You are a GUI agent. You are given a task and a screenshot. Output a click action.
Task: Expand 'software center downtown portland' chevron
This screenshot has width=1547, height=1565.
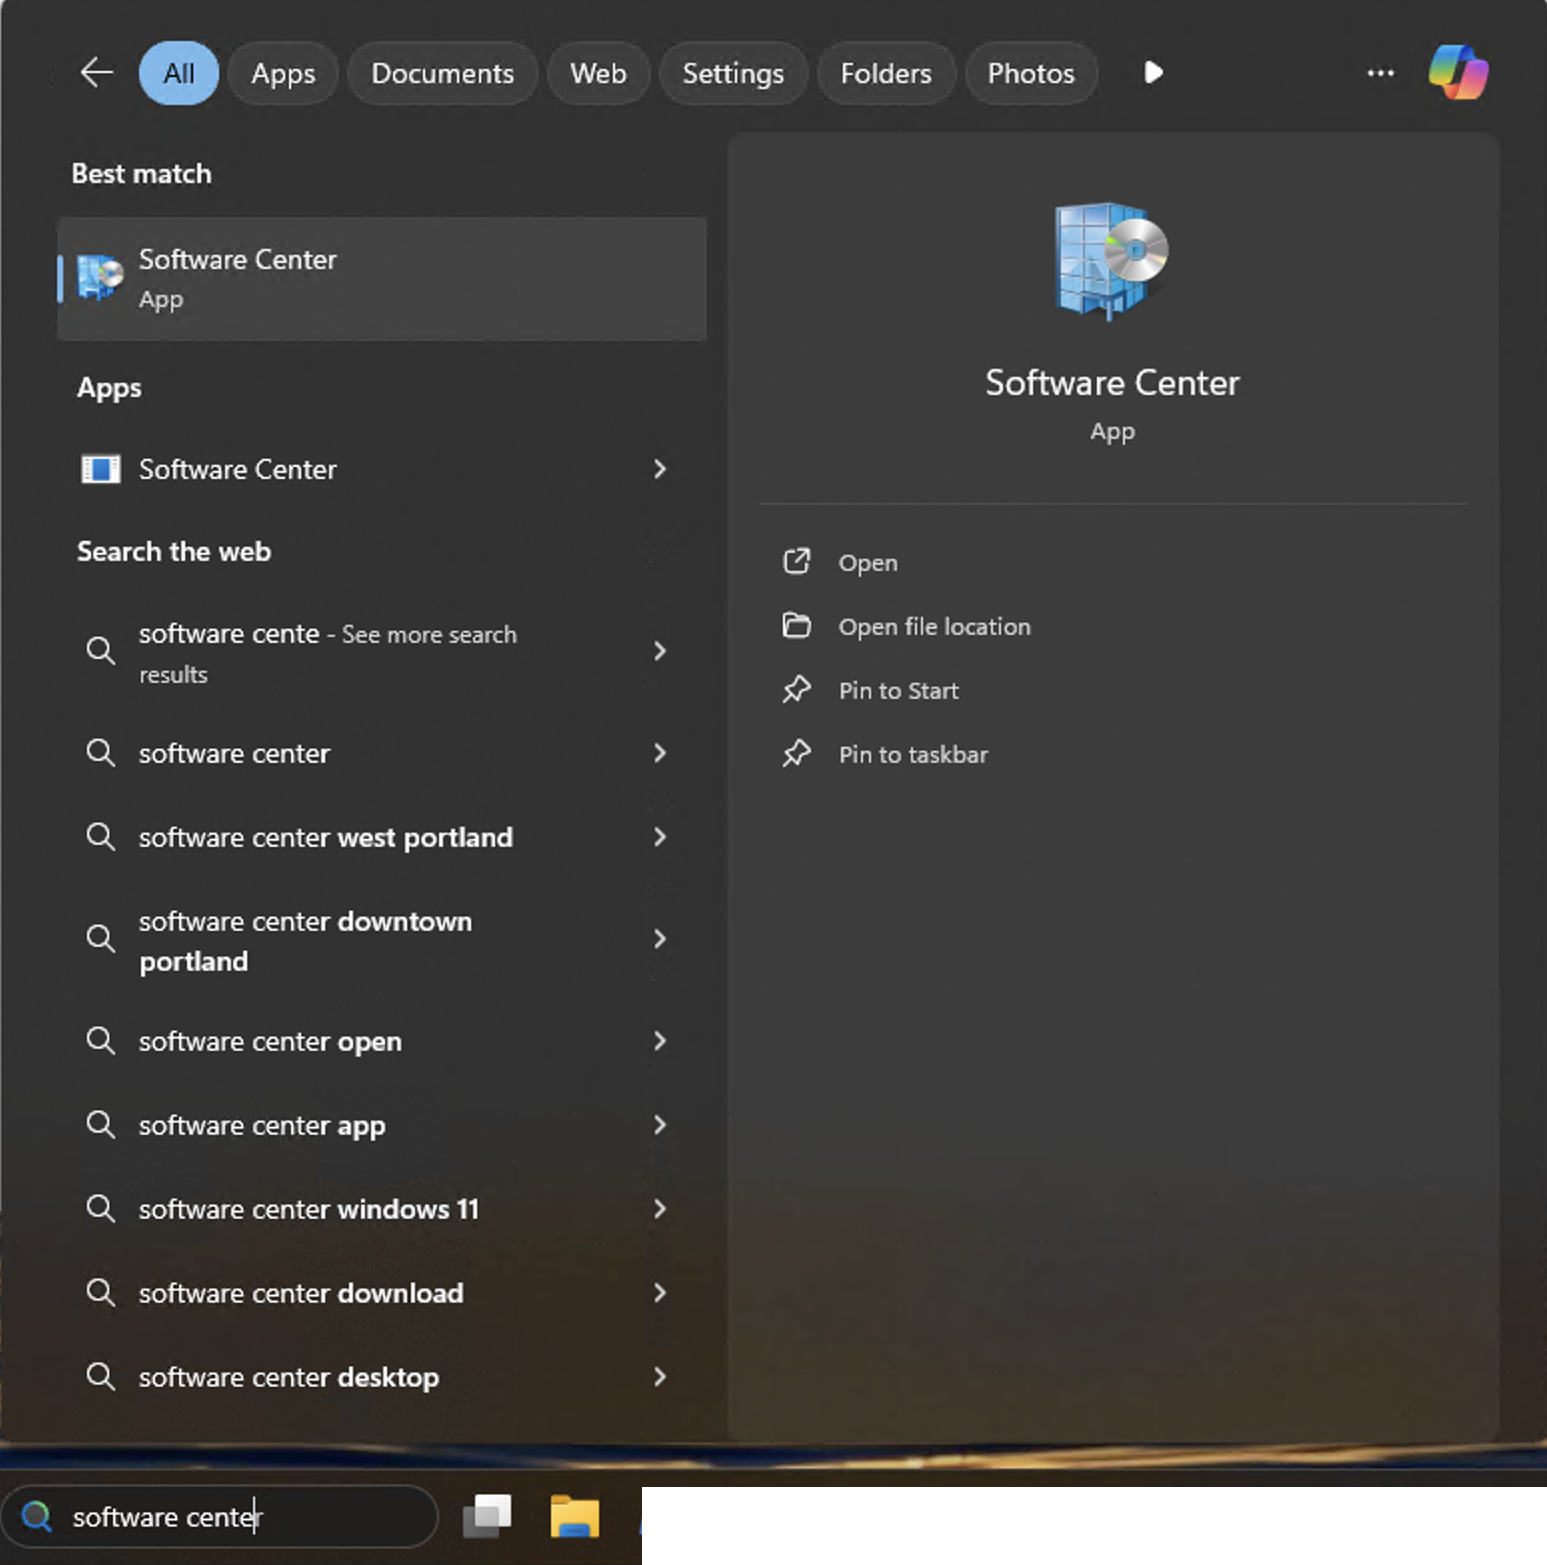(x=660, y=939)
